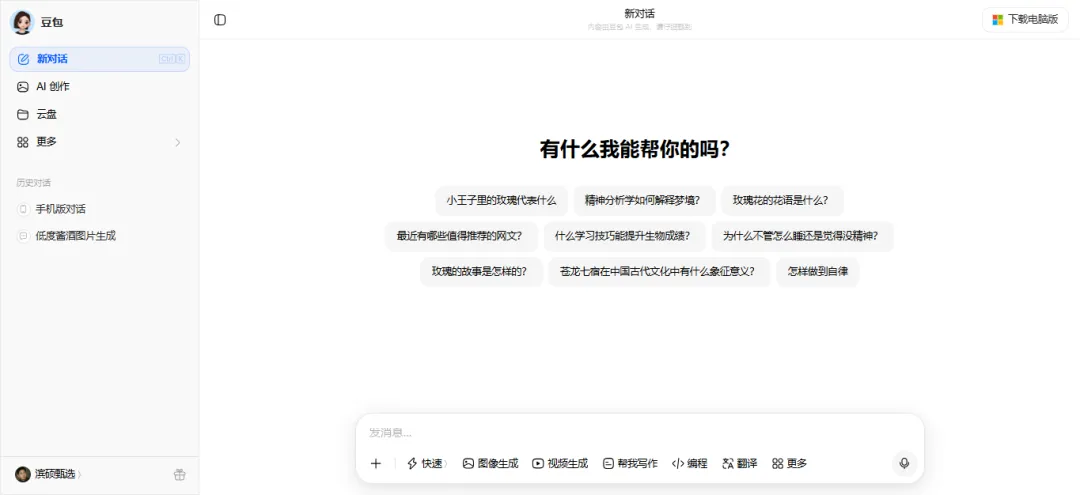Select suggestion 最近有哪些值得推荐的网文?
Viewport: 1080px width, 495px height.
459,236
